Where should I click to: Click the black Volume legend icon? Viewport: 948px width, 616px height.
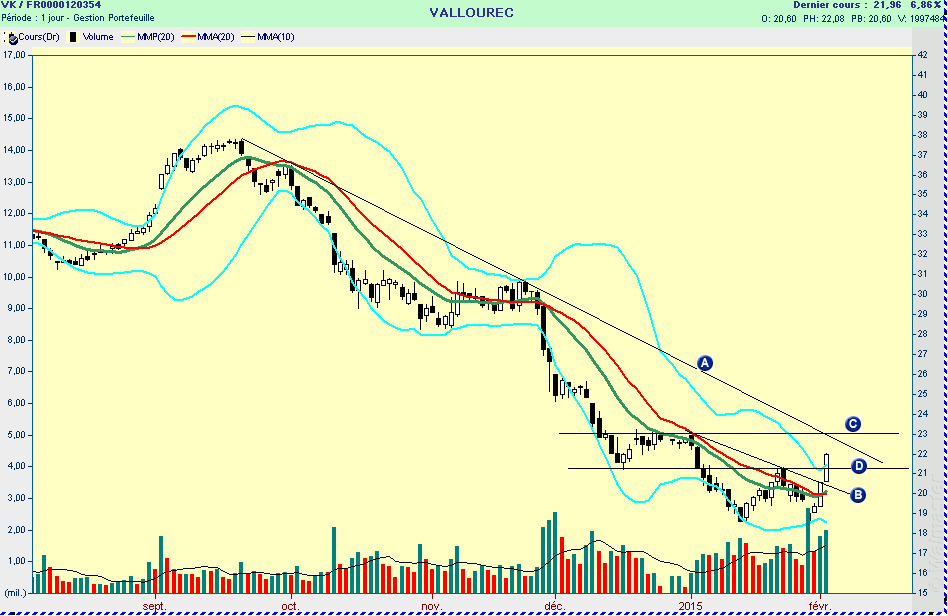click(73, 37)
